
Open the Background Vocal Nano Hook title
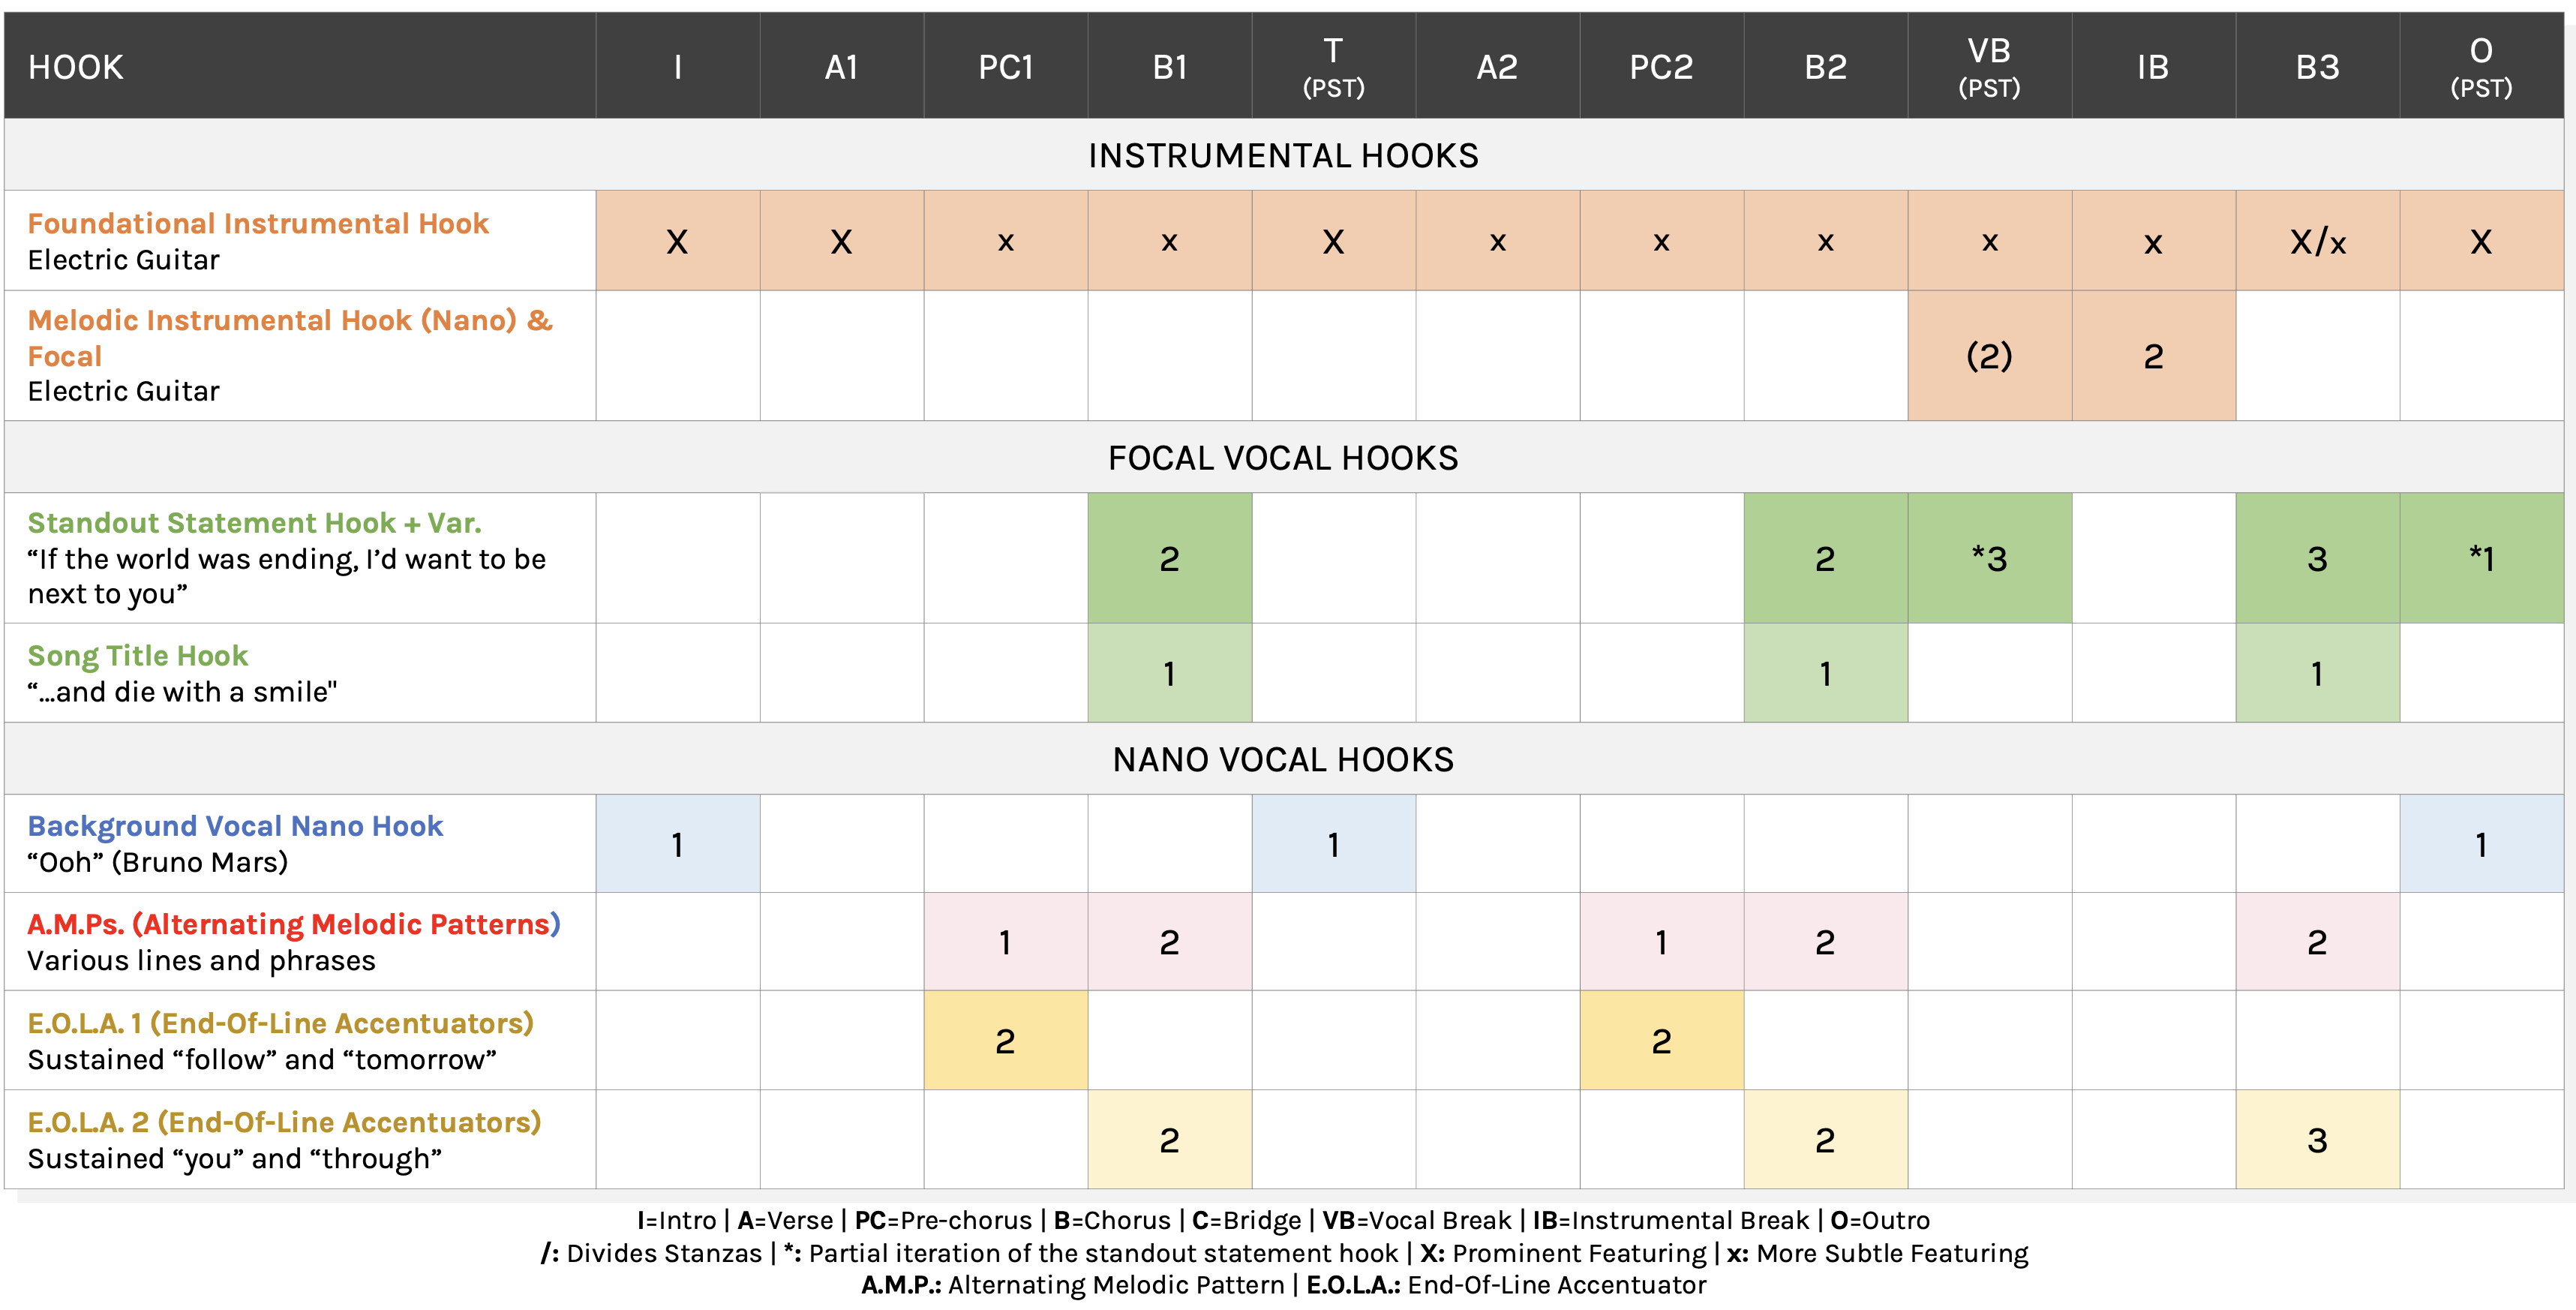point(235,826)
